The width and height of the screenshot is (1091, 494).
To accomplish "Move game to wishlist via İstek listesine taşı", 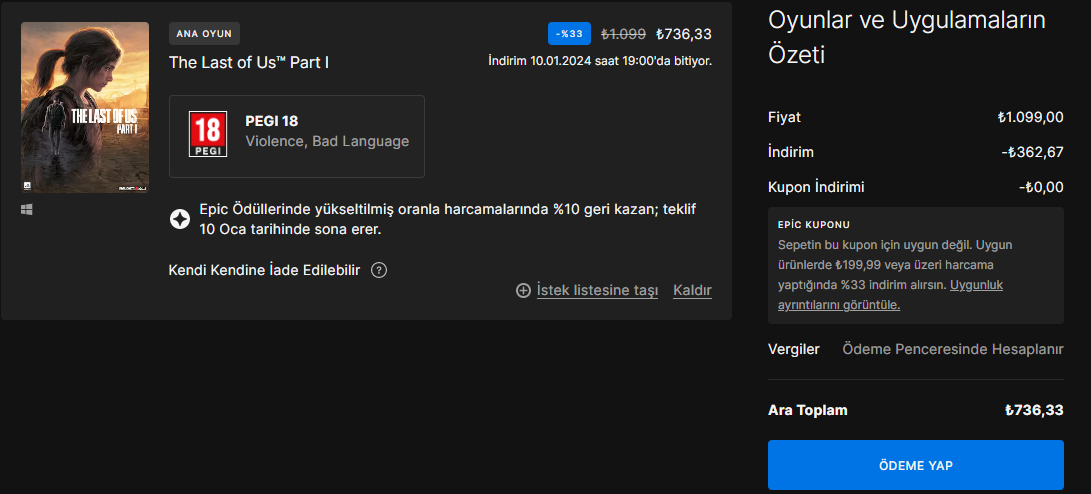I will [x=597, y=291].
